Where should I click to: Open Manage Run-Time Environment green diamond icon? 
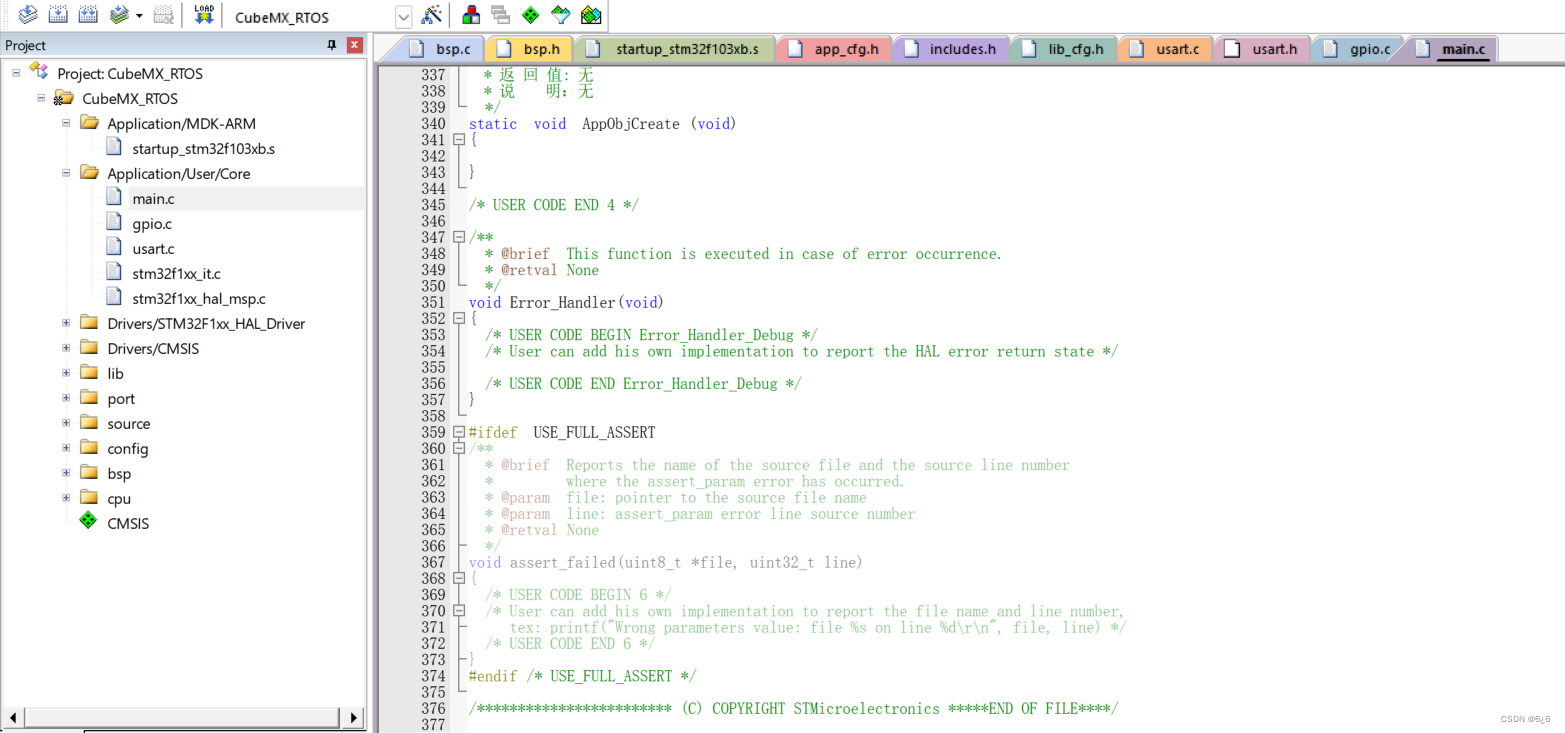pos(531,15)
